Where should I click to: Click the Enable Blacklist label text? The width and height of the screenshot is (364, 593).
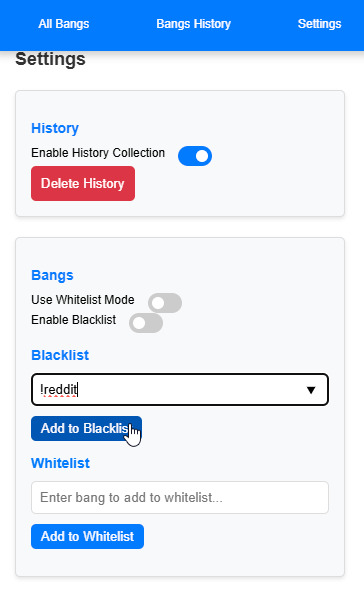click(x=74, y=320)
